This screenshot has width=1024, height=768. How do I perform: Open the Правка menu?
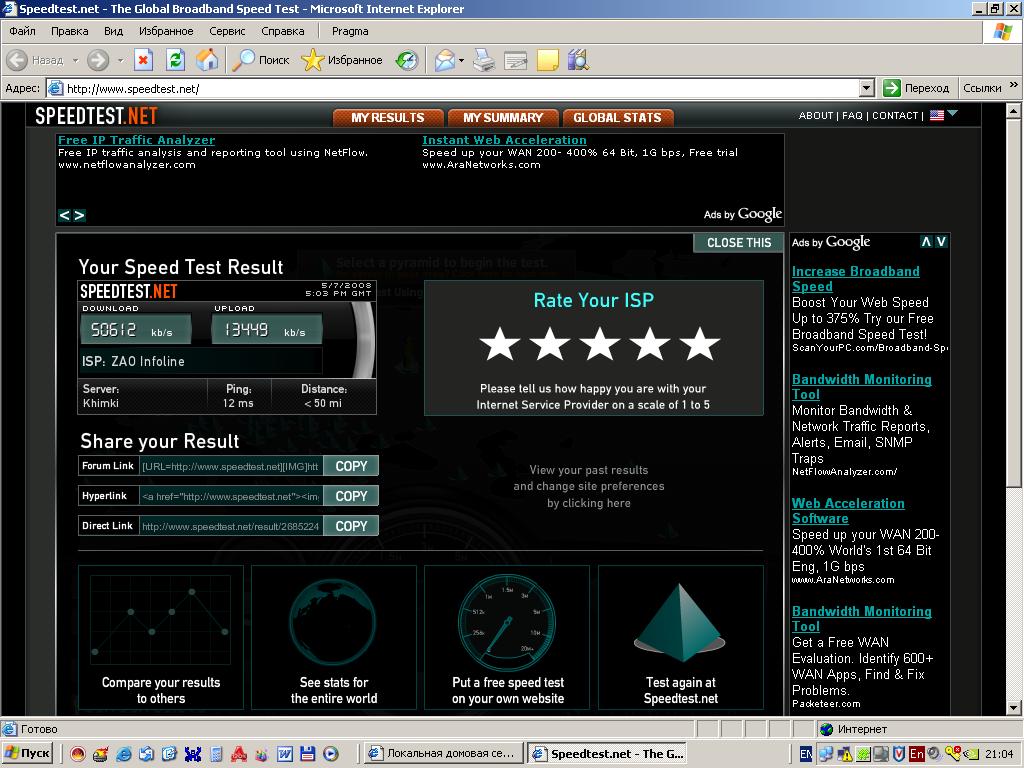pyautogui.click(x=69, y=31)
